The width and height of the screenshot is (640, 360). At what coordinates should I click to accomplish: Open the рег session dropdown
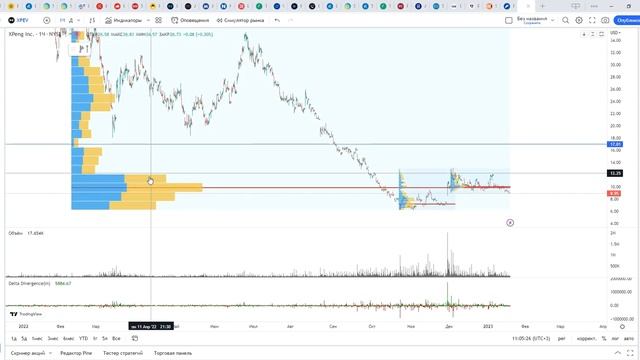pos(562,338)
